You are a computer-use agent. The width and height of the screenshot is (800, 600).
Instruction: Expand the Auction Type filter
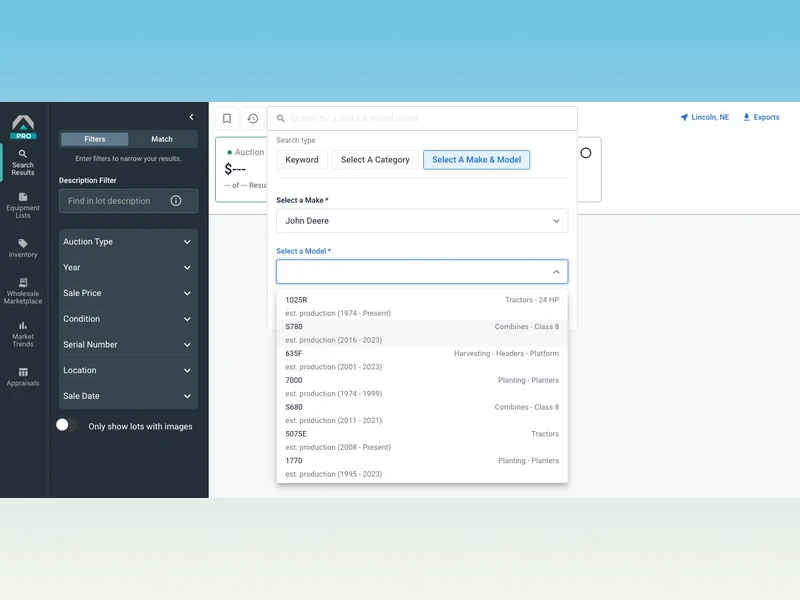(128, 242)
